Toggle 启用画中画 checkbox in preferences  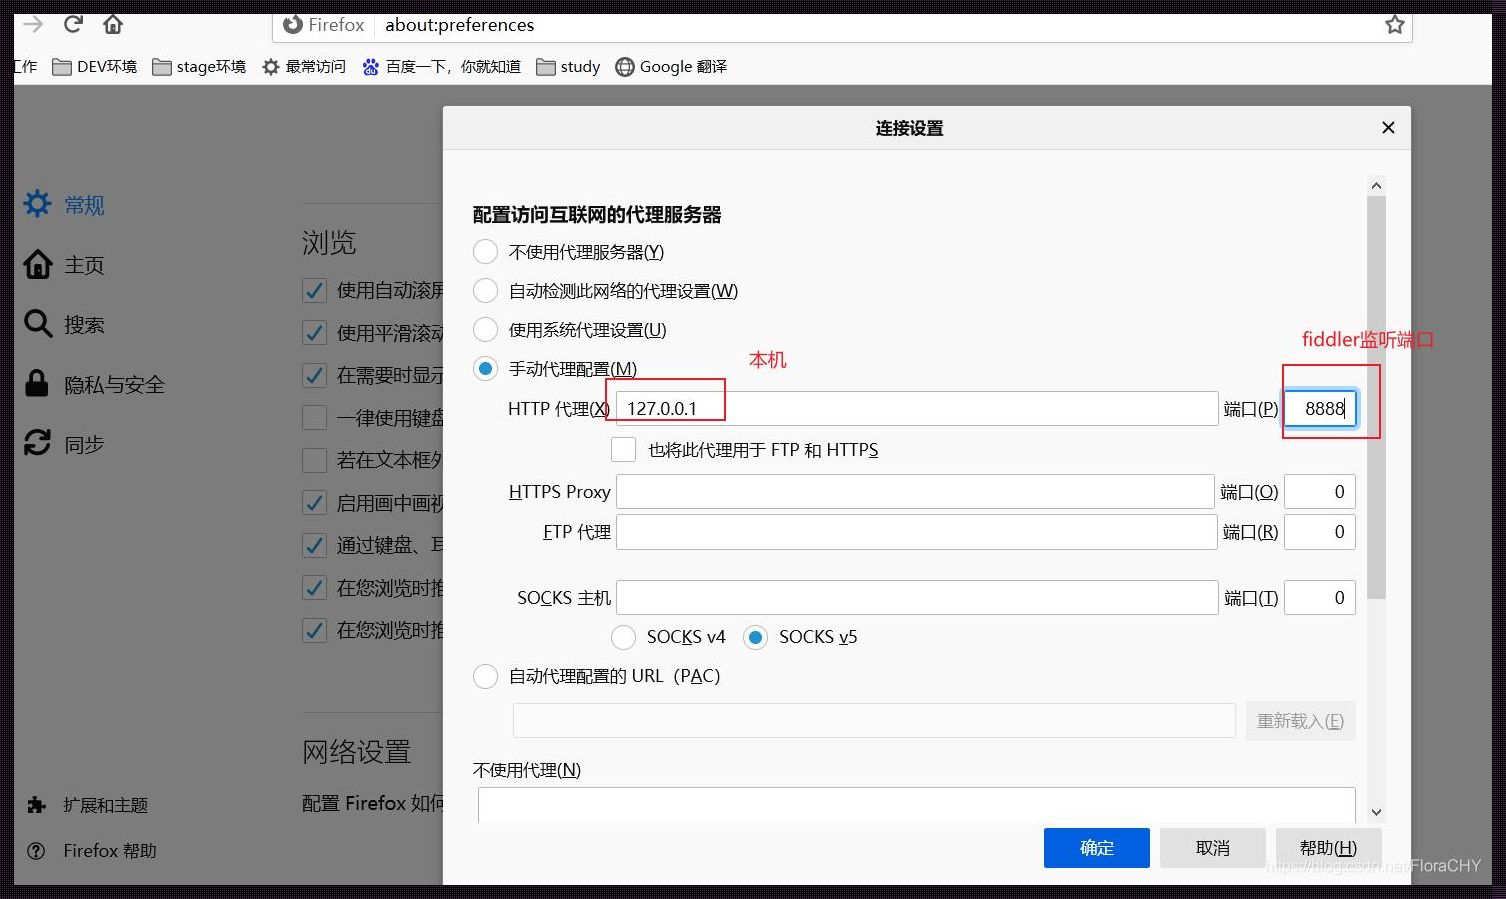point(314,502)
